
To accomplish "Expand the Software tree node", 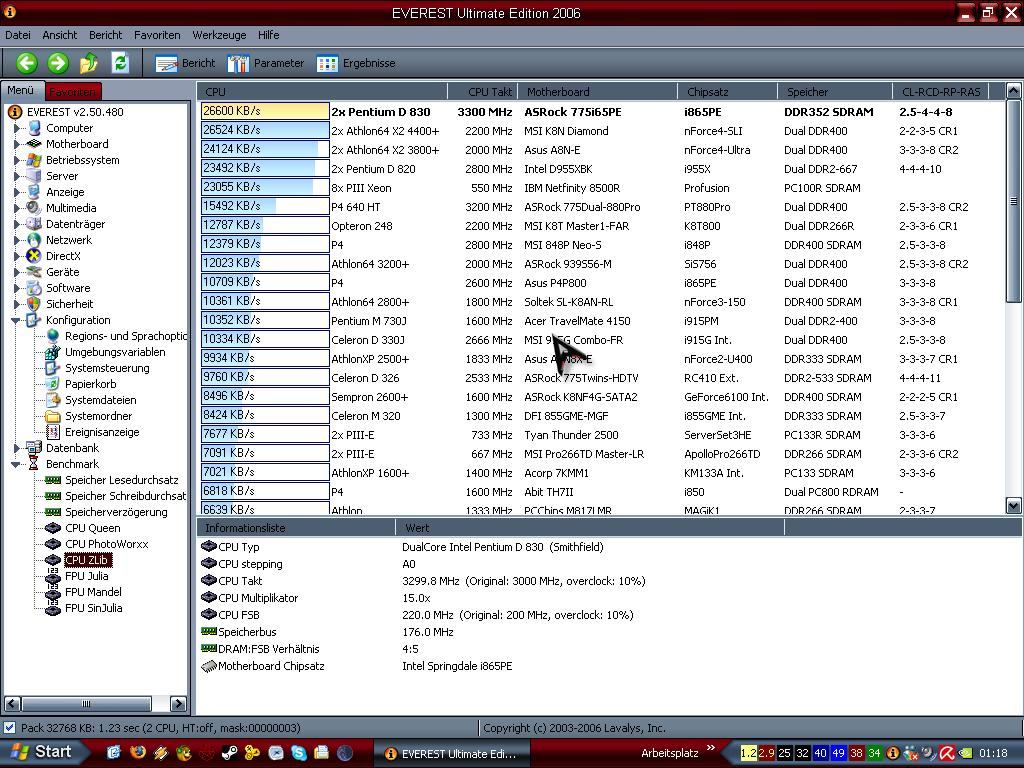I will click(17, 288).
